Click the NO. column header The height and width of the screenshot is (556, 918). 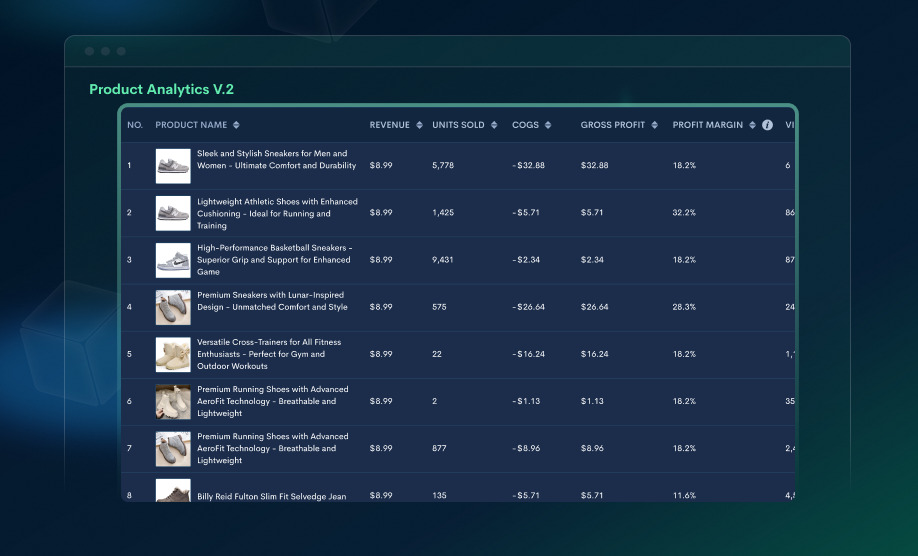click(135, 125)
